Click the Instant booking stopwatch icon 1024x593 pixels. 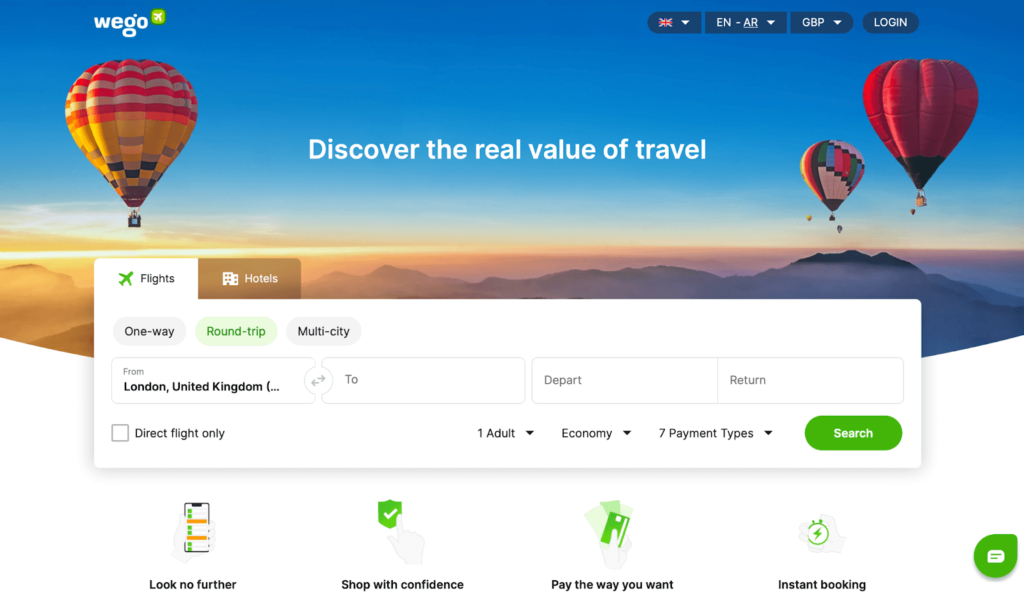[x=821, y=534]
